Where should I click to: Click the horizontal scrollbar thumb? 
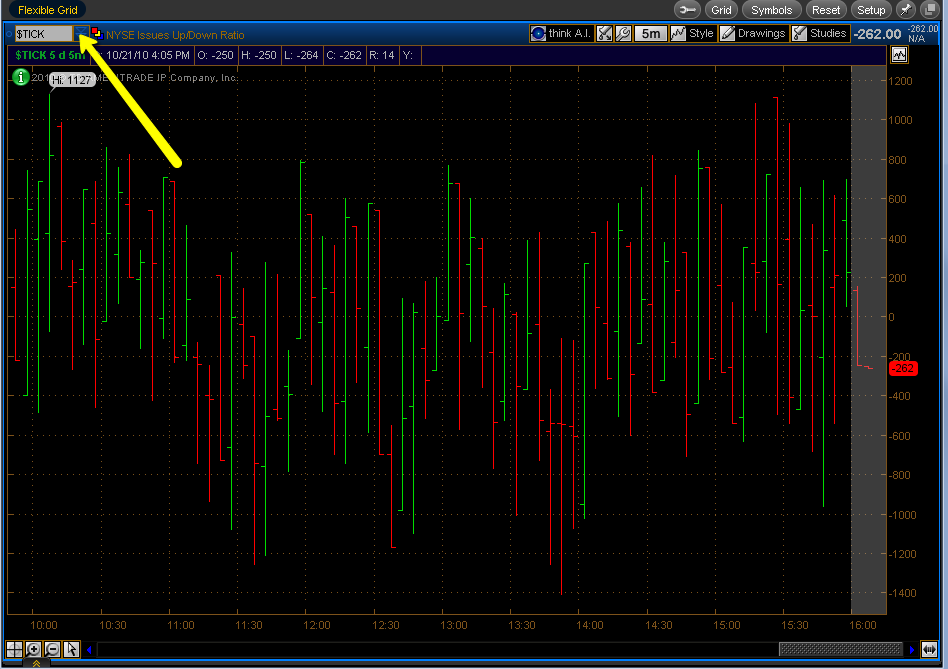point(840,650)
